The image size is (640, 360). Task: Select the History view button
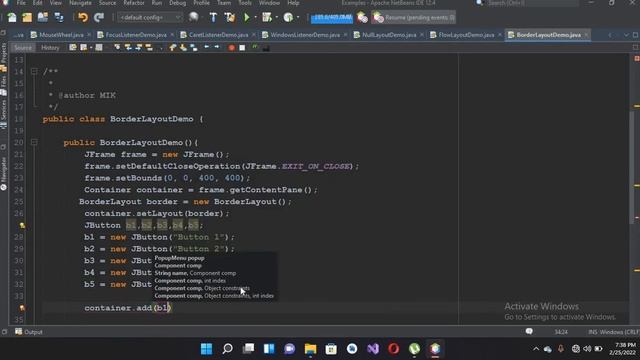[x=50, y=48]
